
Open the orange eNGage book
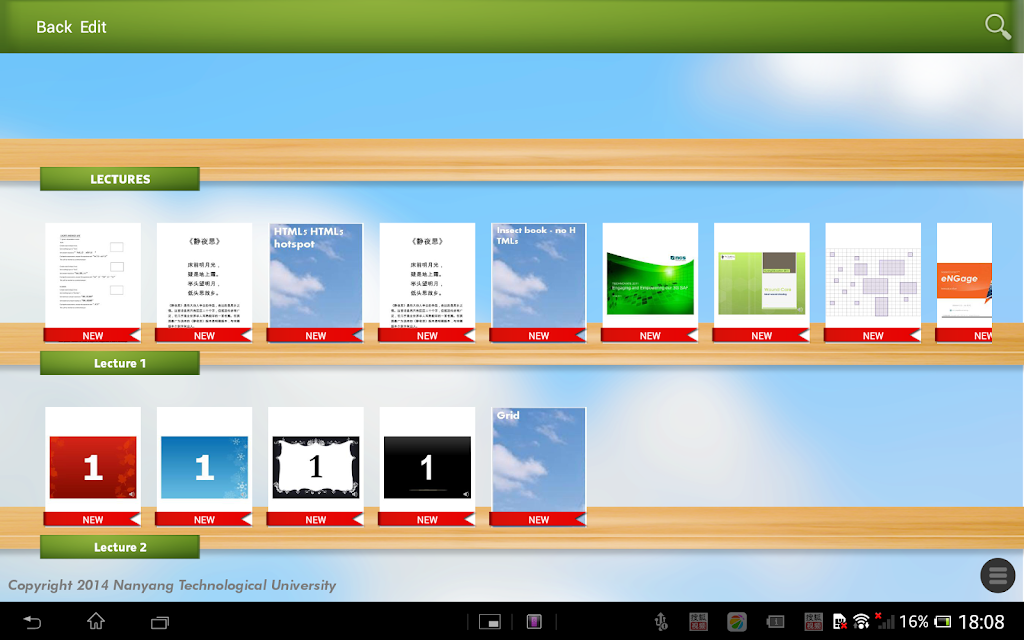(965, 282)
